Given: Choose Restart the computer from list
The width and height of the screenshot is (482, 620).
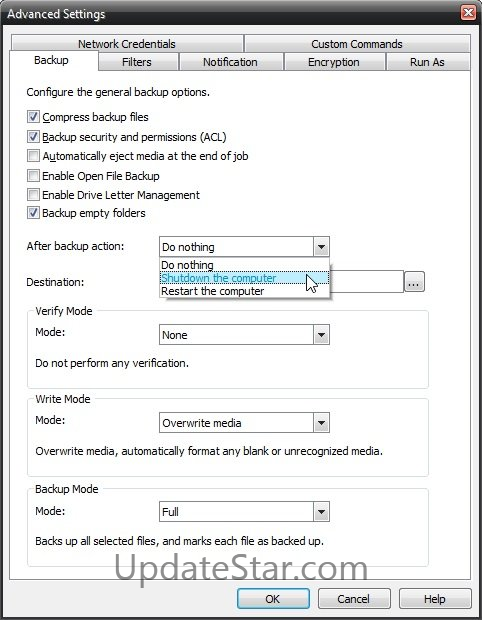Looking at the screenshot, I should pos(244,291).
